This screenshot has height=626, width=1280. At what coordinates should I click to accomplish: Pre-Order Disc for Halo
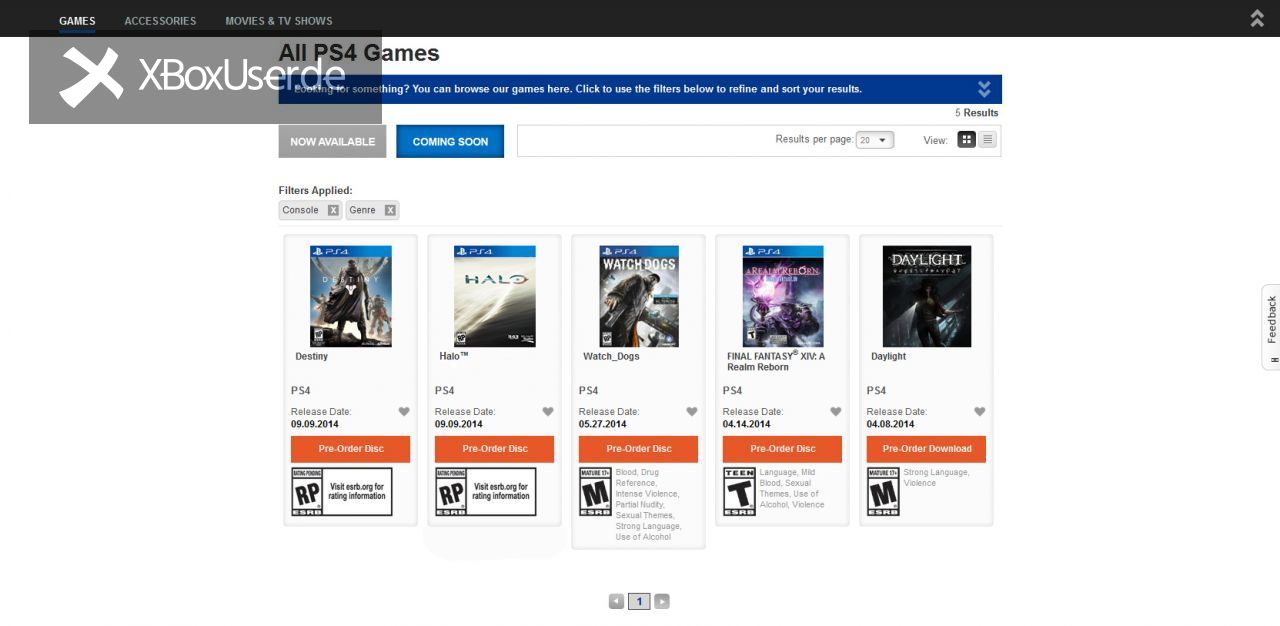[x=494, y=449]
